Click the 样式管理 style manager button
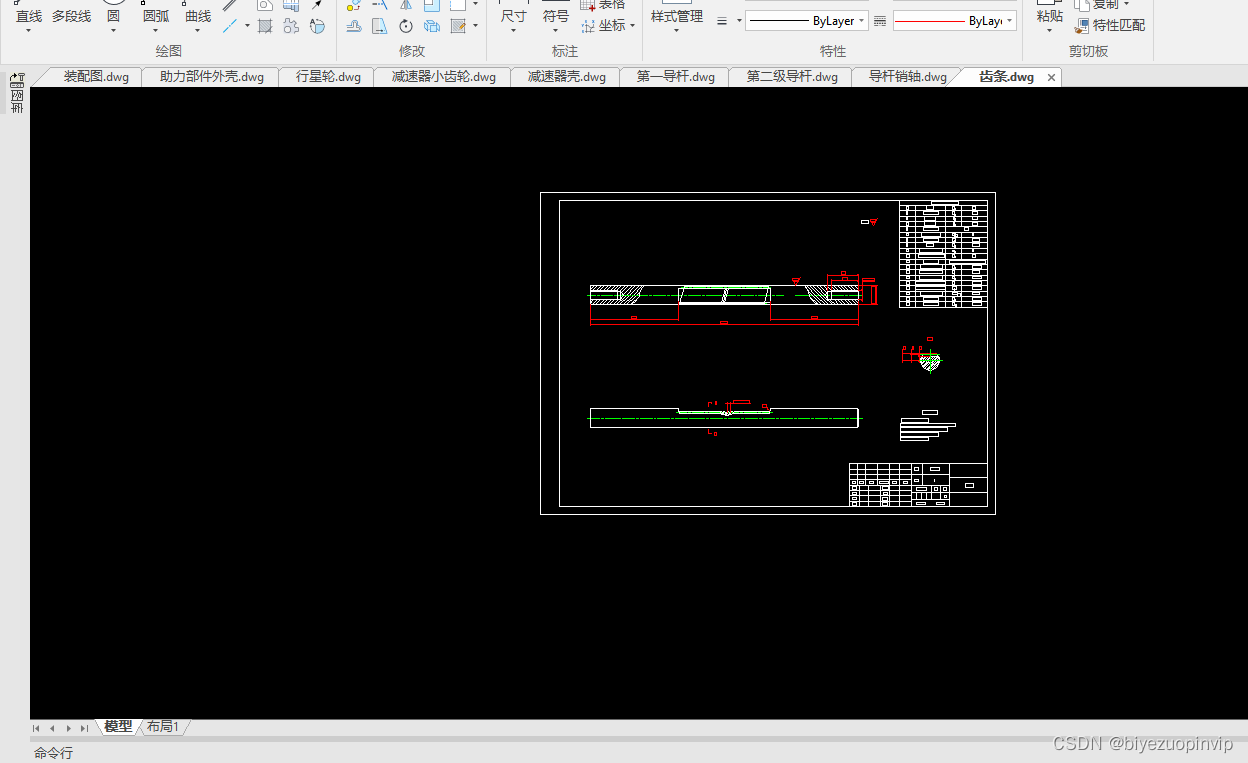The image size is (1248, 763). 677,16
